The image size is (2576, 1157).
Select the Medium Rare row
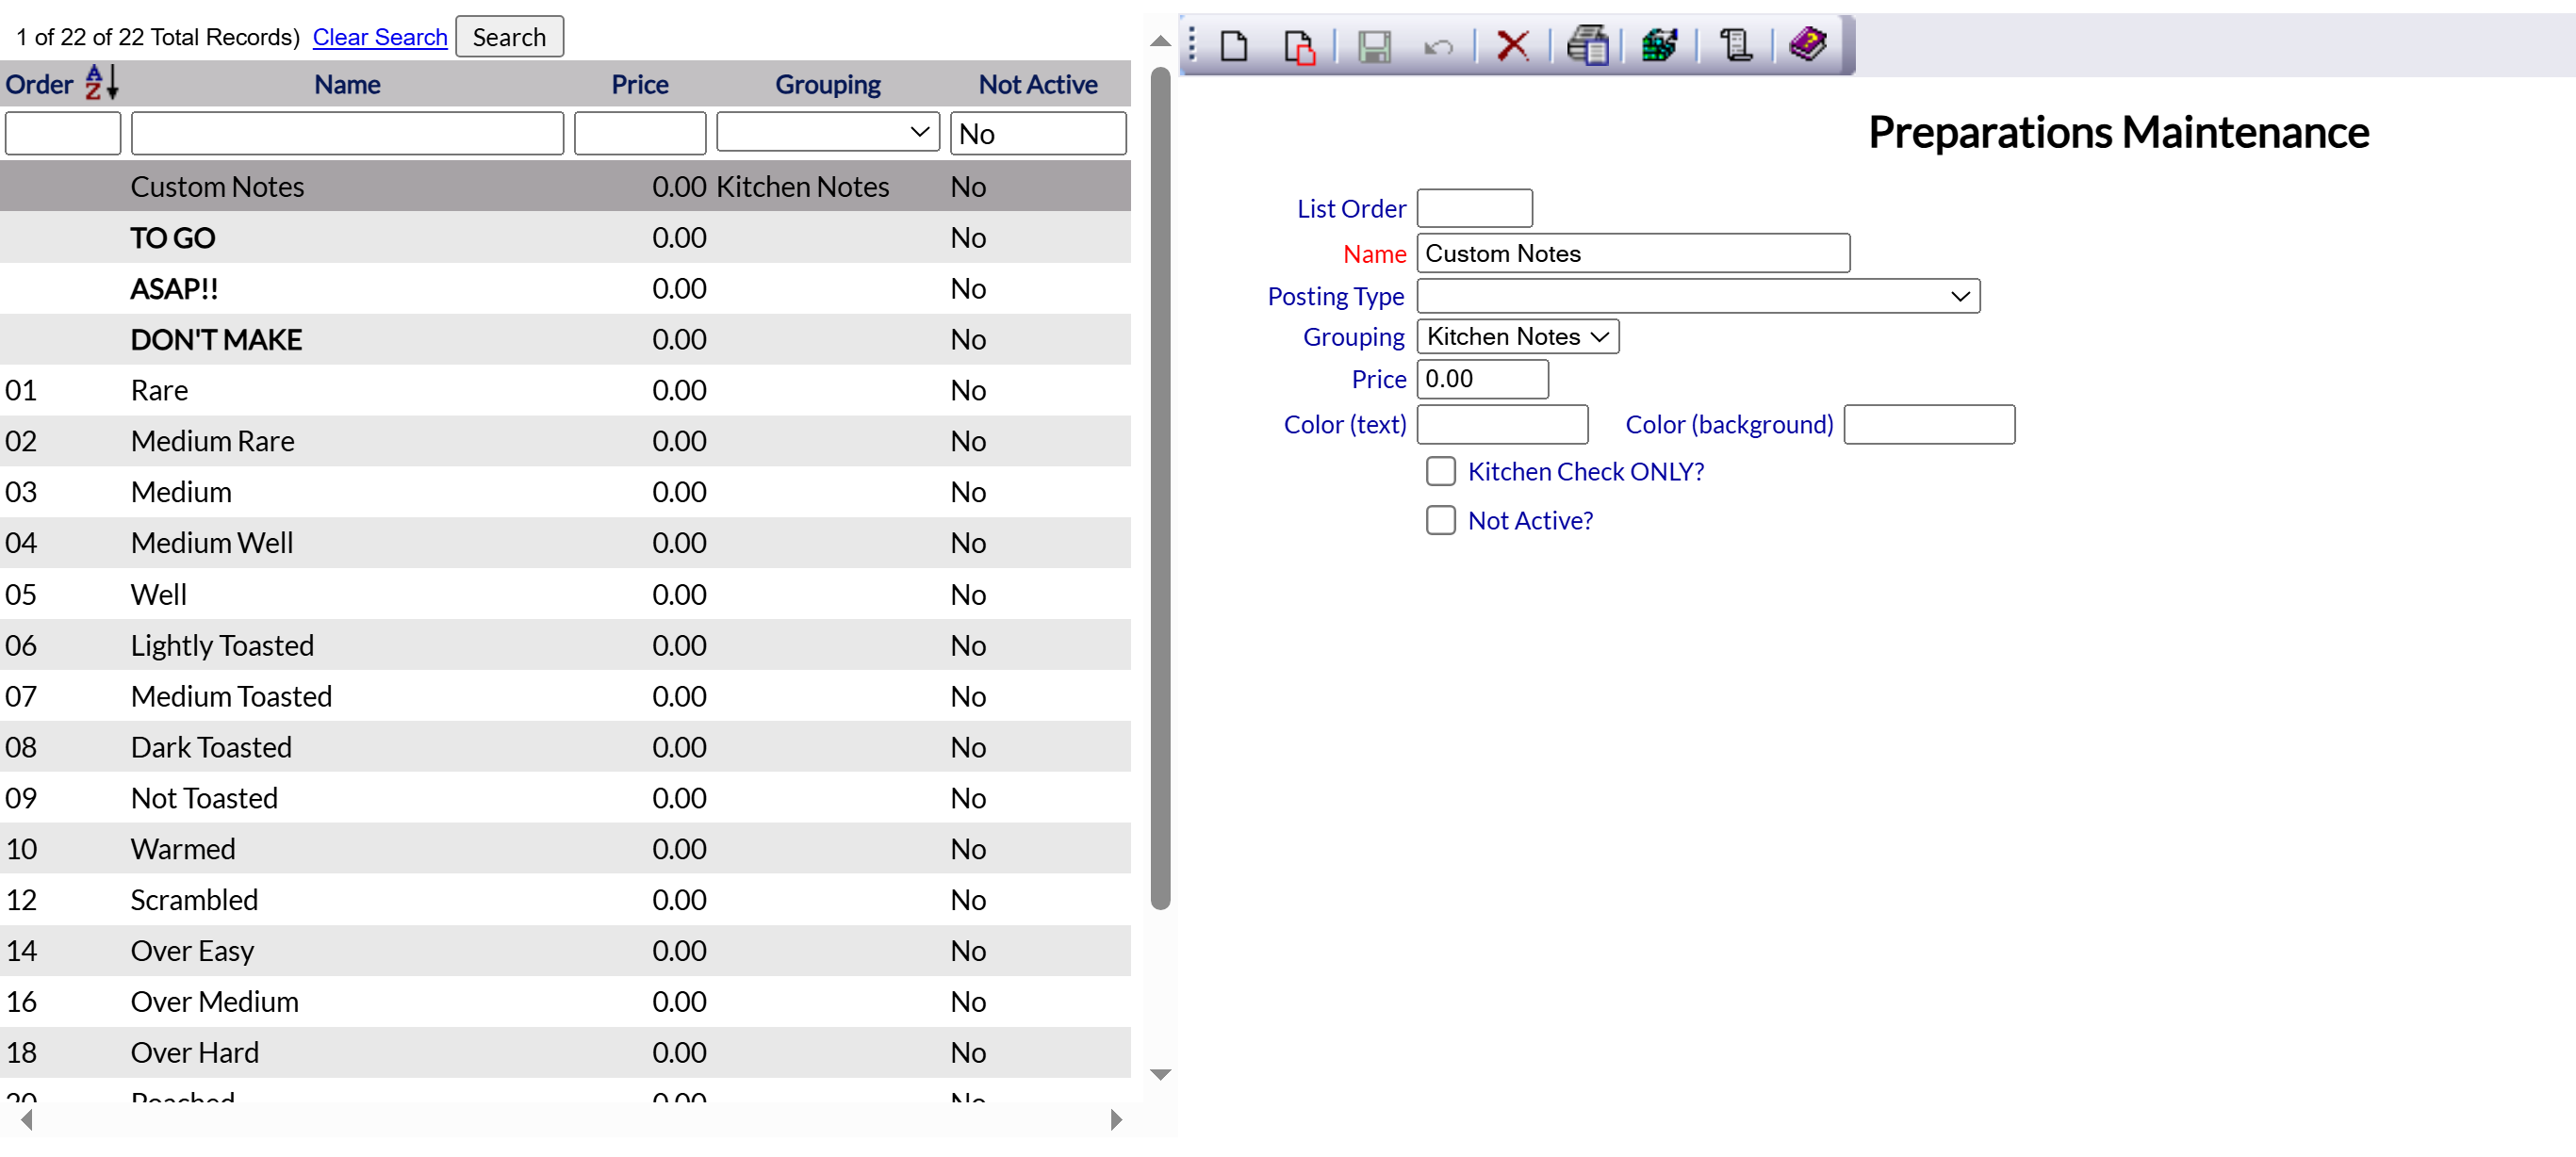click(x=565, y=441)
